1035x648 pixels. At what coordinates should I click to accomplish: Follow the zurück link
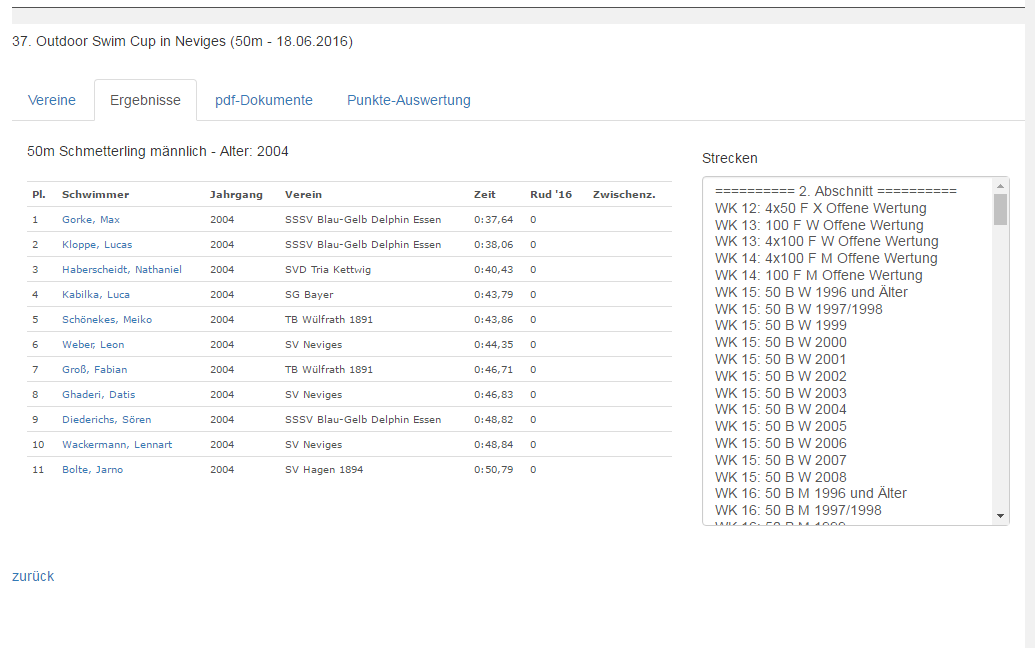tap(33, 576)
